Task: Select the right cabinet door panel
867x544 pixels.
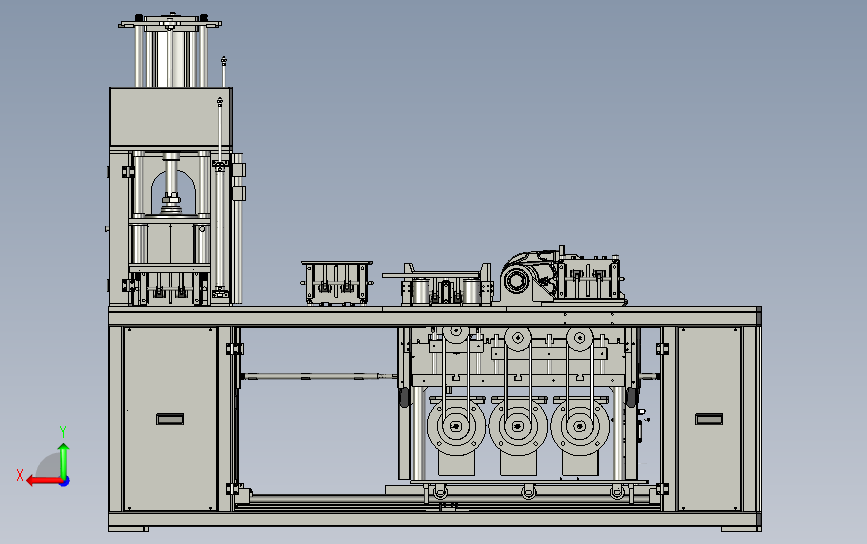Action: [709, 419]
